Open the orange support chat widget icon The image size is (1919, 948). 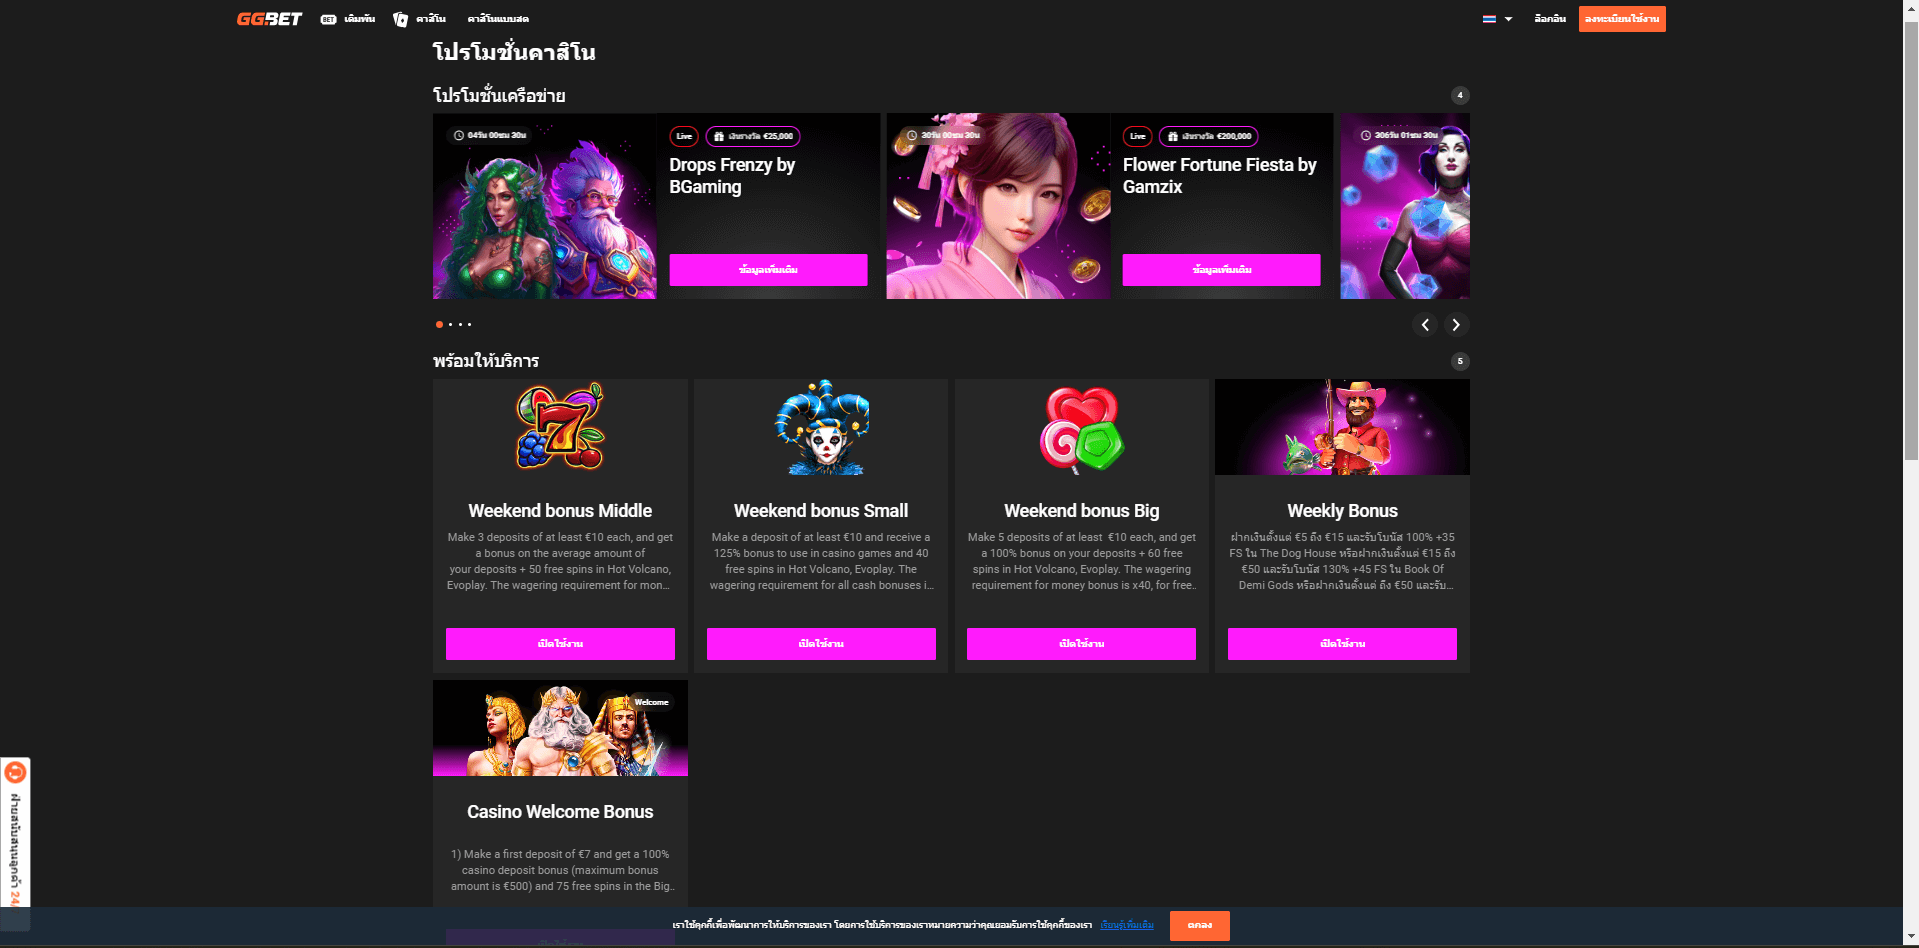click(x=15, y=772)
